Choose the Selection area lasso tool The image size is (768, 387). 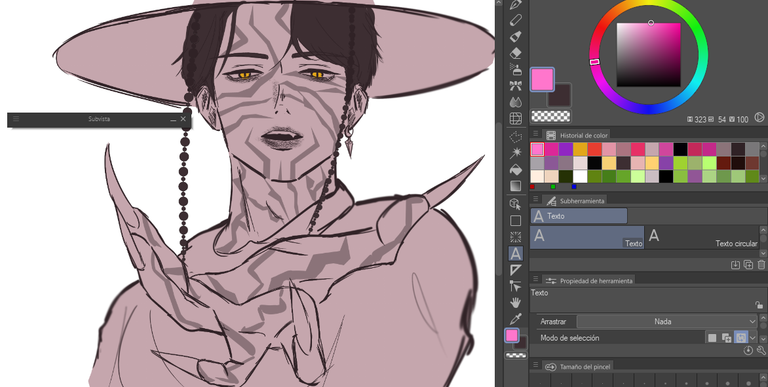[515, 136]
